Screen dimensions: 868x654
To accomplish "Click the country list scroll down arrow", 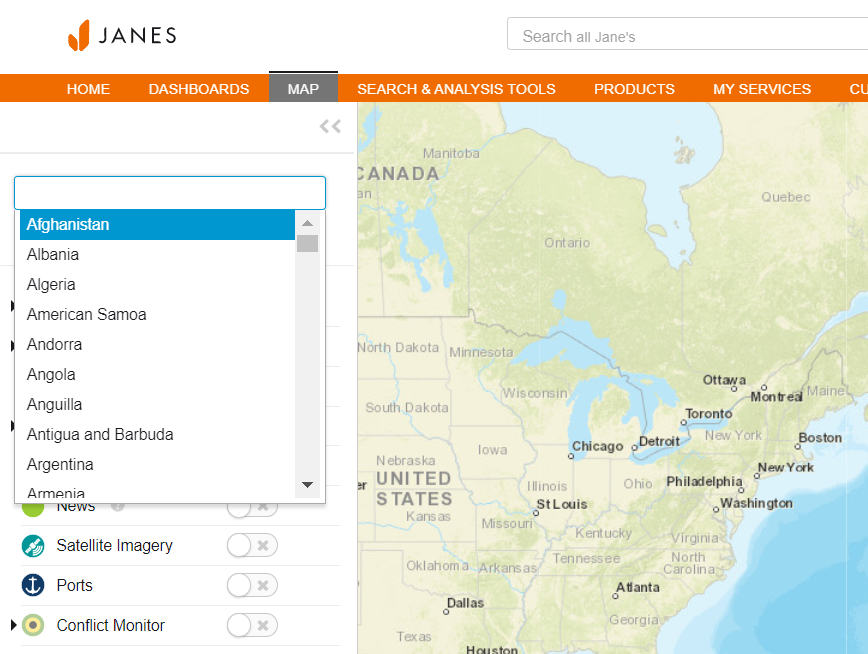I will (x=307, y=485).
